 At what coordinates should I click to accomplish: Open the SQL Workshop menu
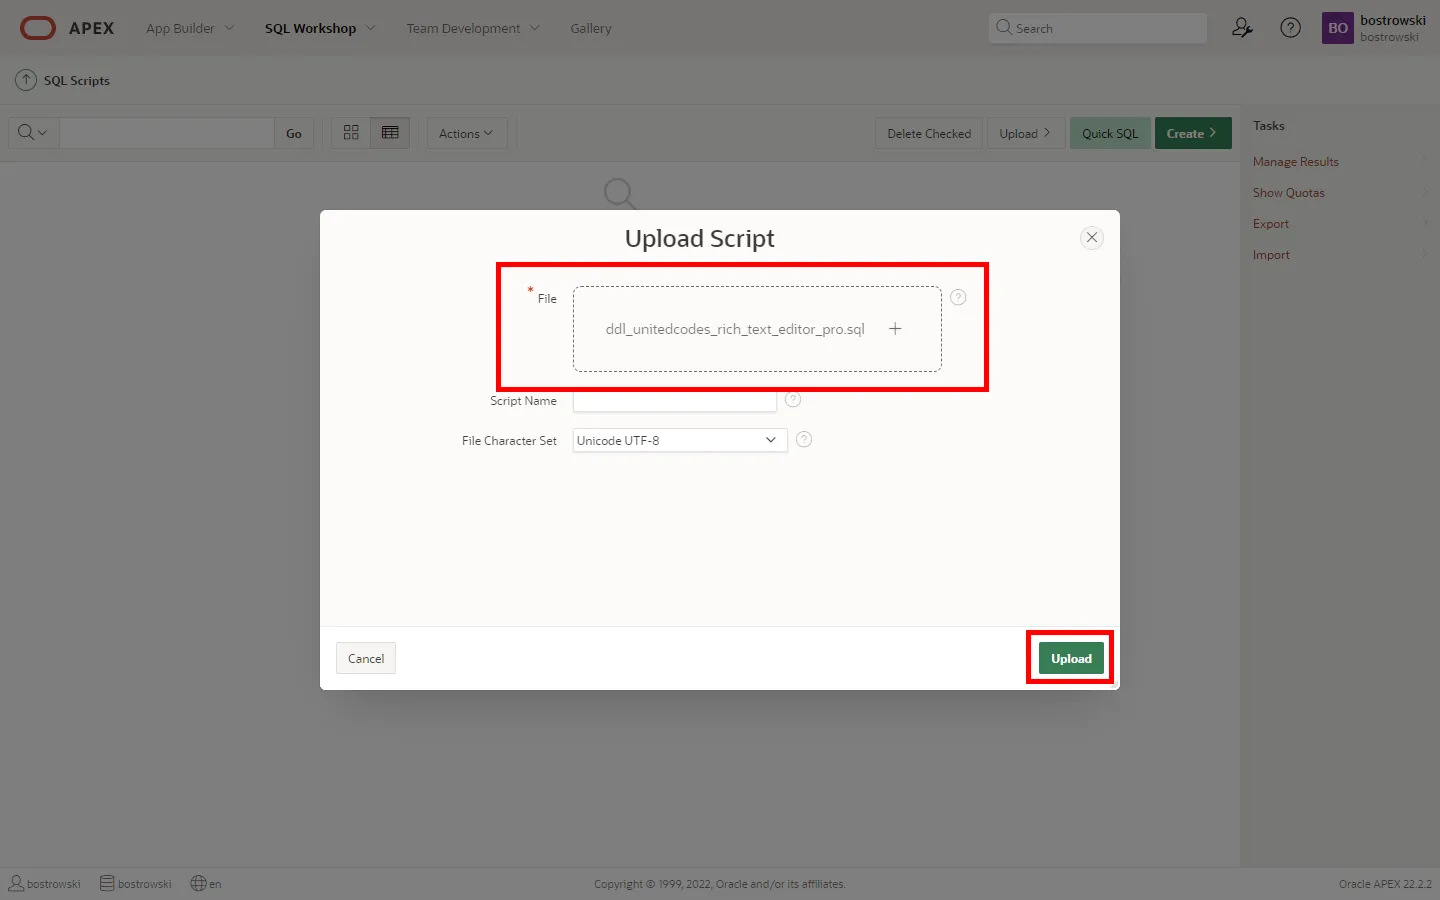pos(319,28)
